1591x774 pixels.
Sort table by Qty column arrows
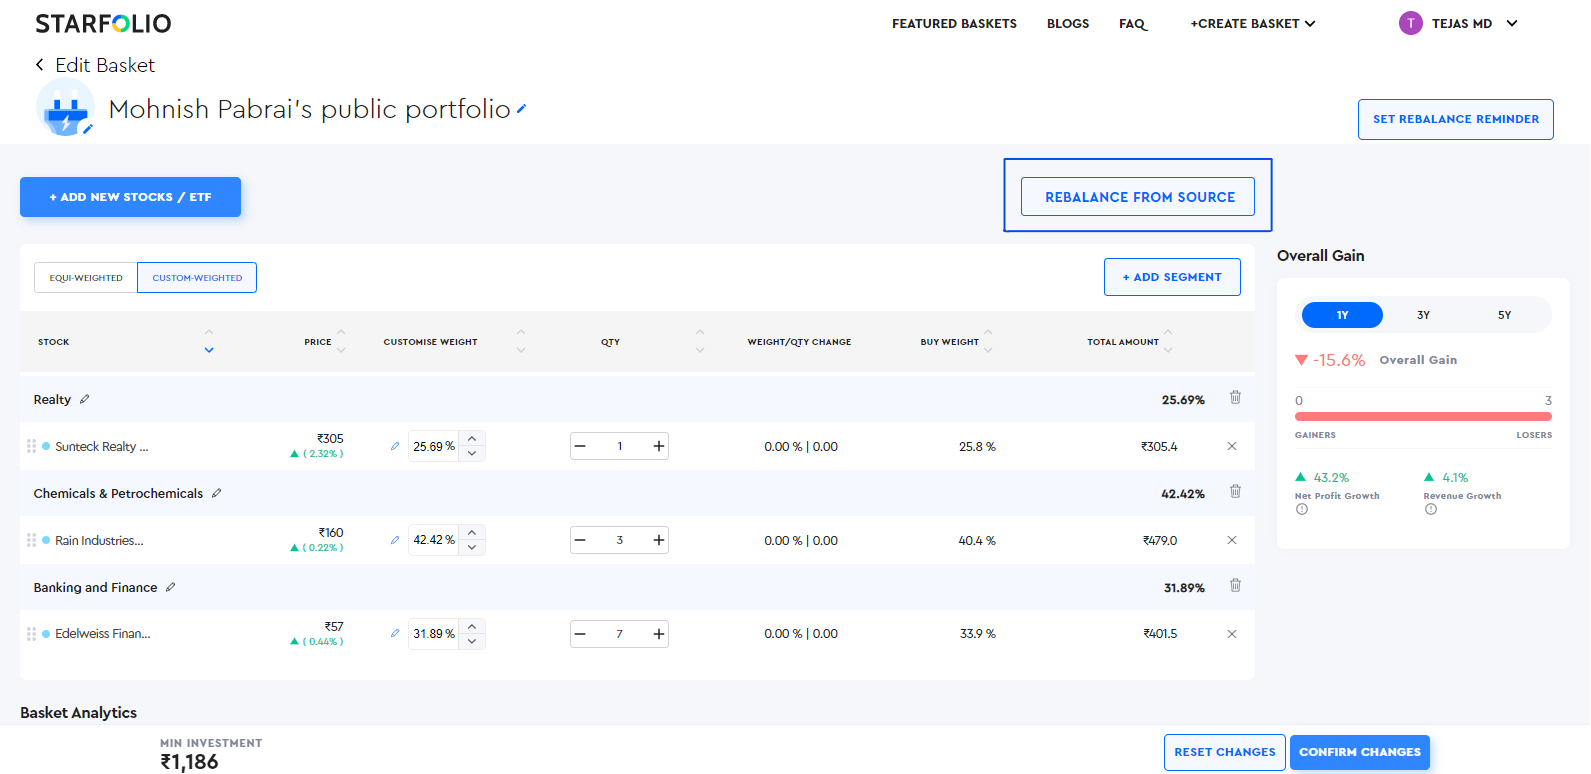[x=700, y=341]
